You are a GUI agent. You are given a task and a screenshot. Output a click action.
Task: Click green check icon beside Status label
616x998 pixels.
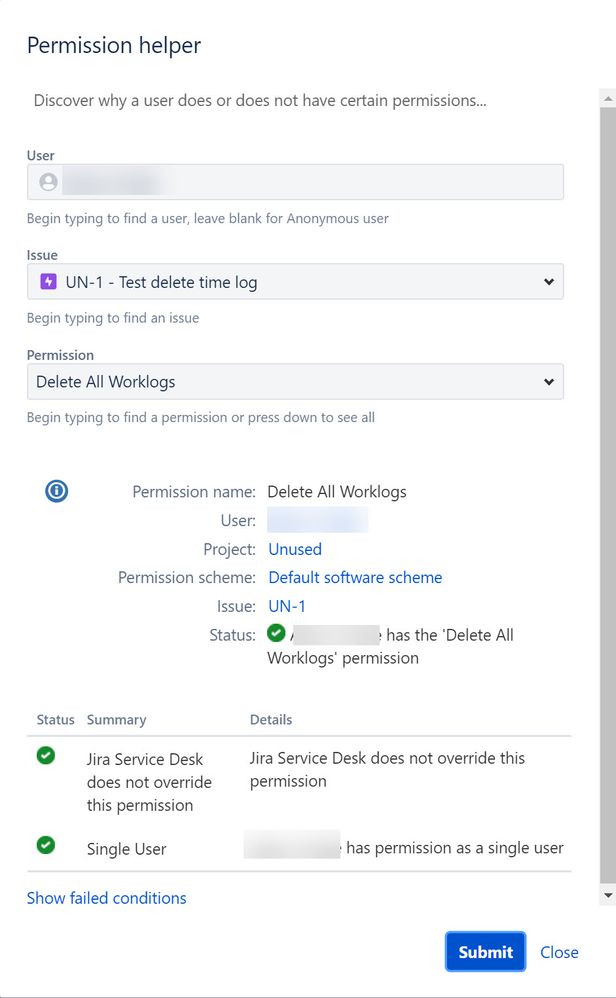tap(276, 633)
